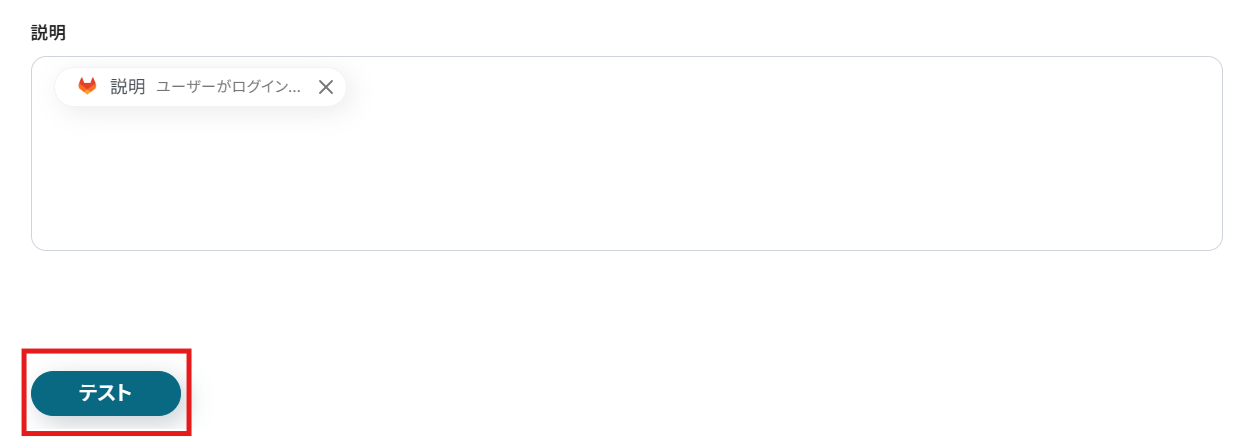Select the 説明 label inside the chip
Screen dimensions: 1251x437
coord(128,87)
